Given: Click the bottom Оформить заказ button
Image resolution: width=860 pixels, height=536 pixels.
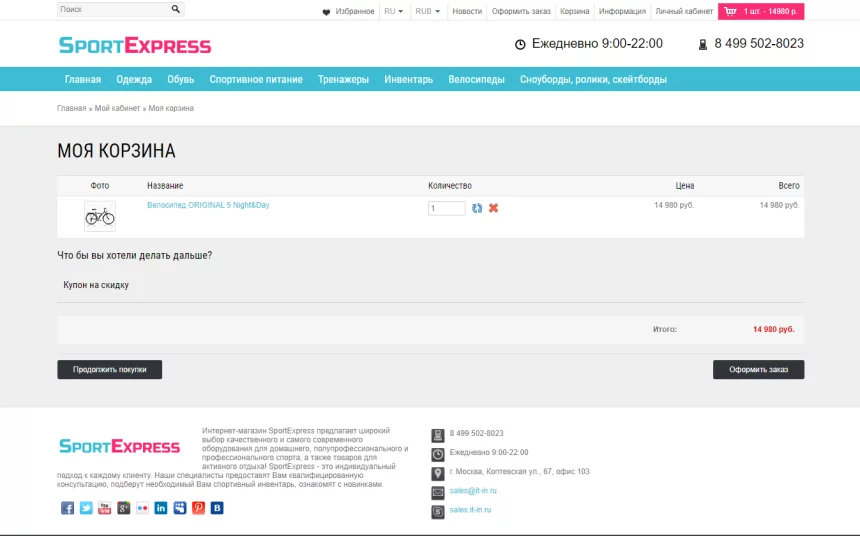Looking at the screenshot, I should click(758, 370).
